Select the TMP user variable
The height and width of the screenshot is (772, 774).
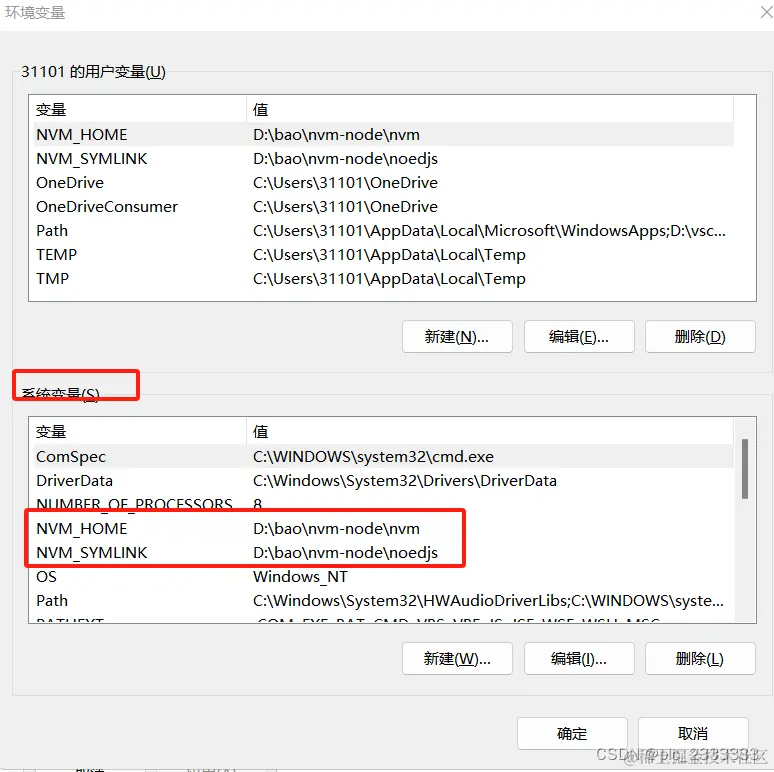pos(384,278)
